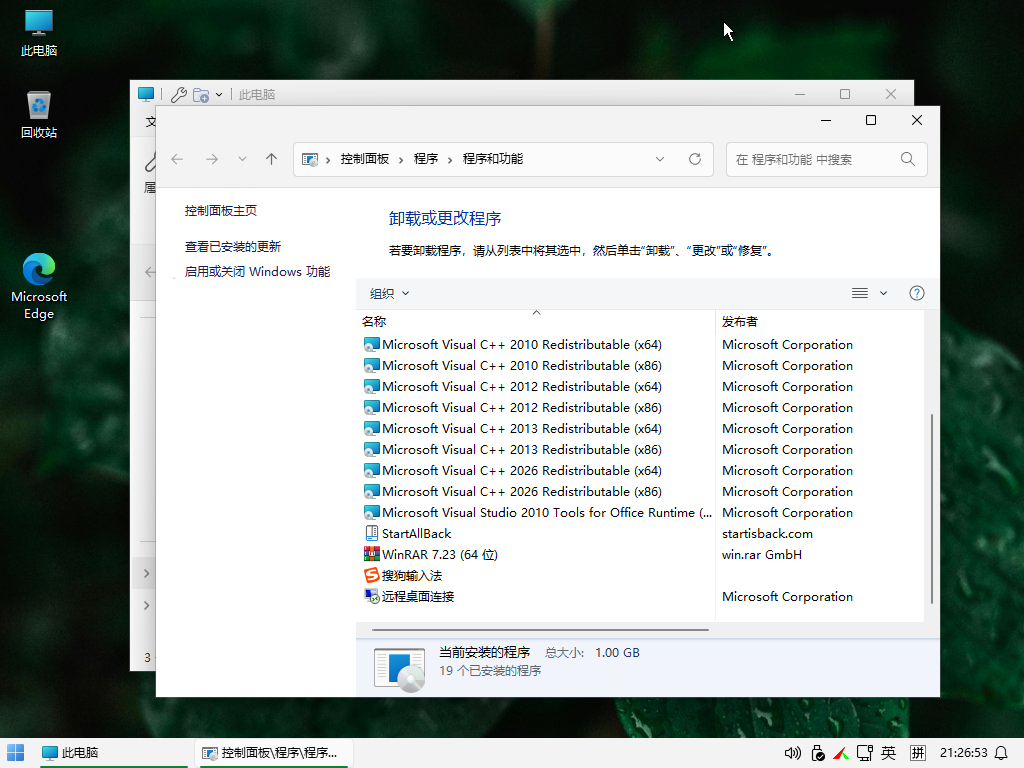Click the control panel icon in address bar
1024x768 pixels.
310,159
